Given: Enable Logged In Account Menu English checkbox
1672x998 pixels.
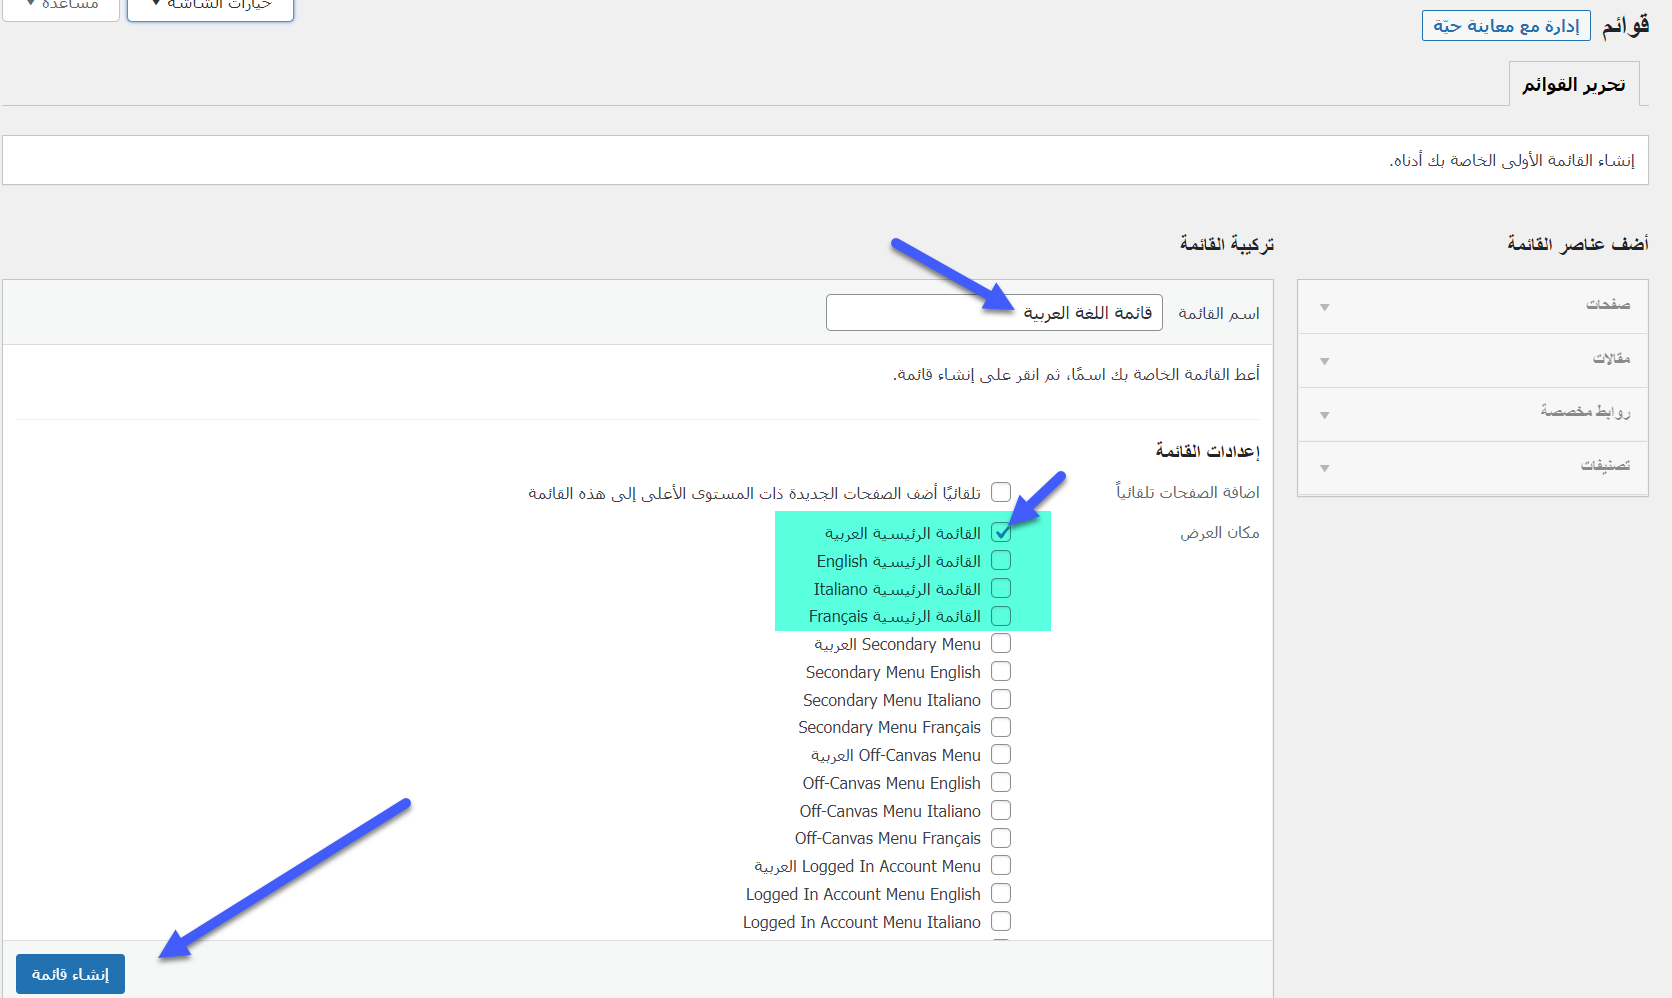Looking at the screenshot, I should pyautogui.click(x=1001, y=894).
